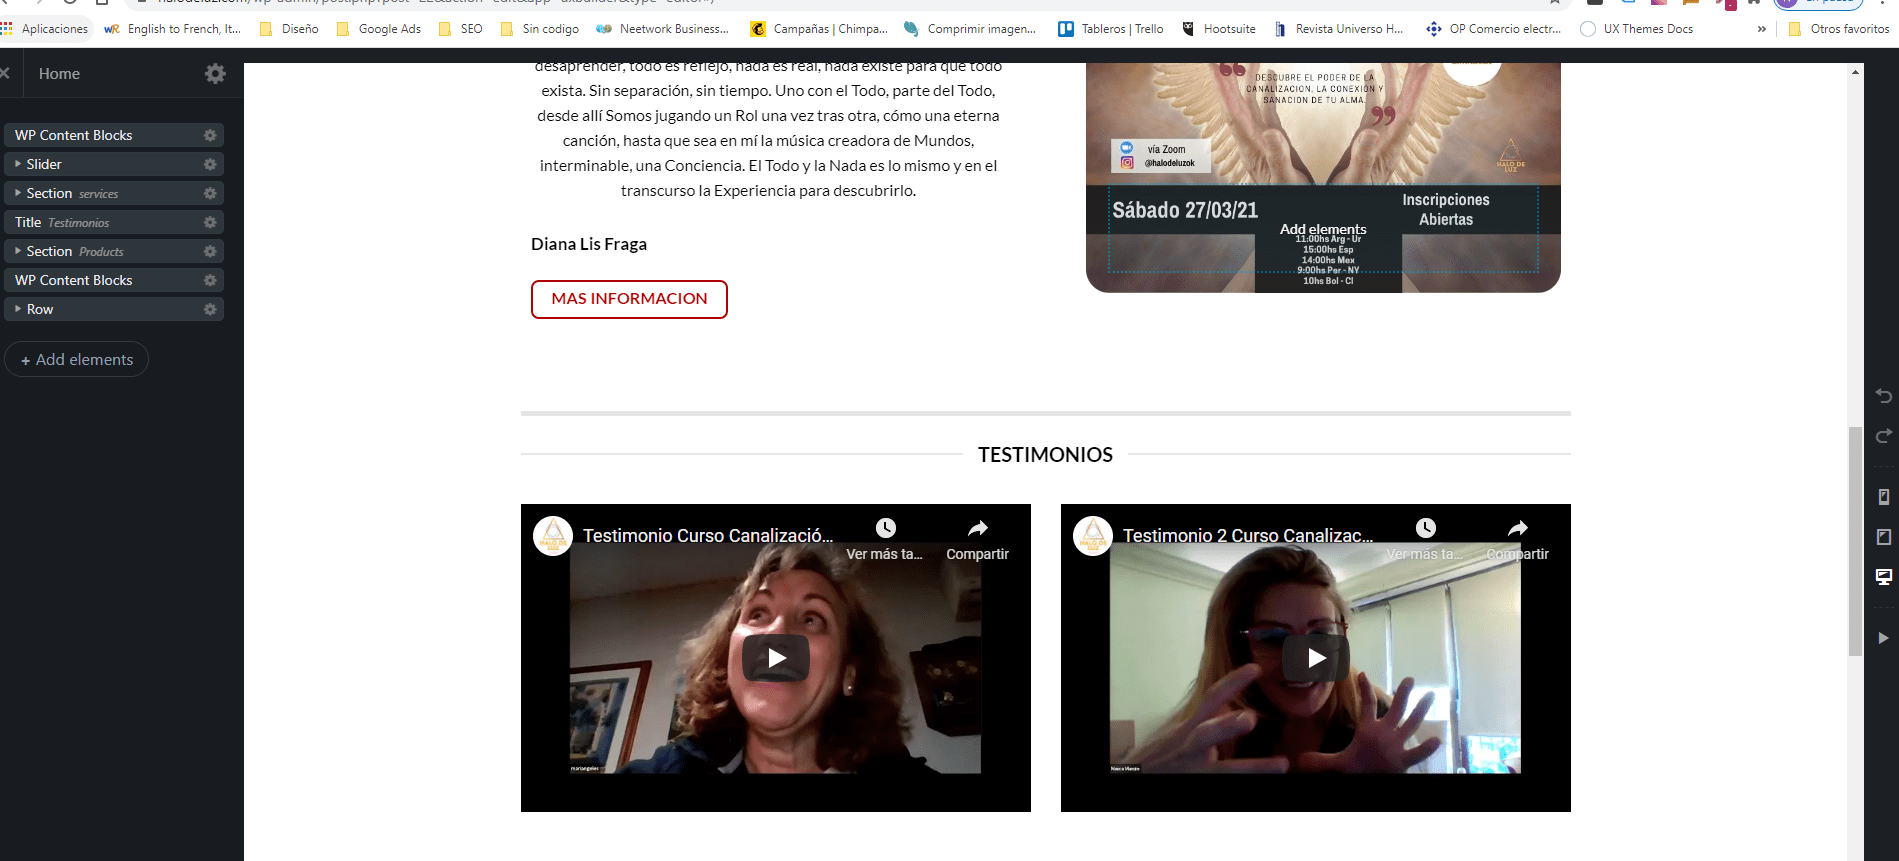Play the Testimonio Curso Canalización video

(x=776, y=658)
